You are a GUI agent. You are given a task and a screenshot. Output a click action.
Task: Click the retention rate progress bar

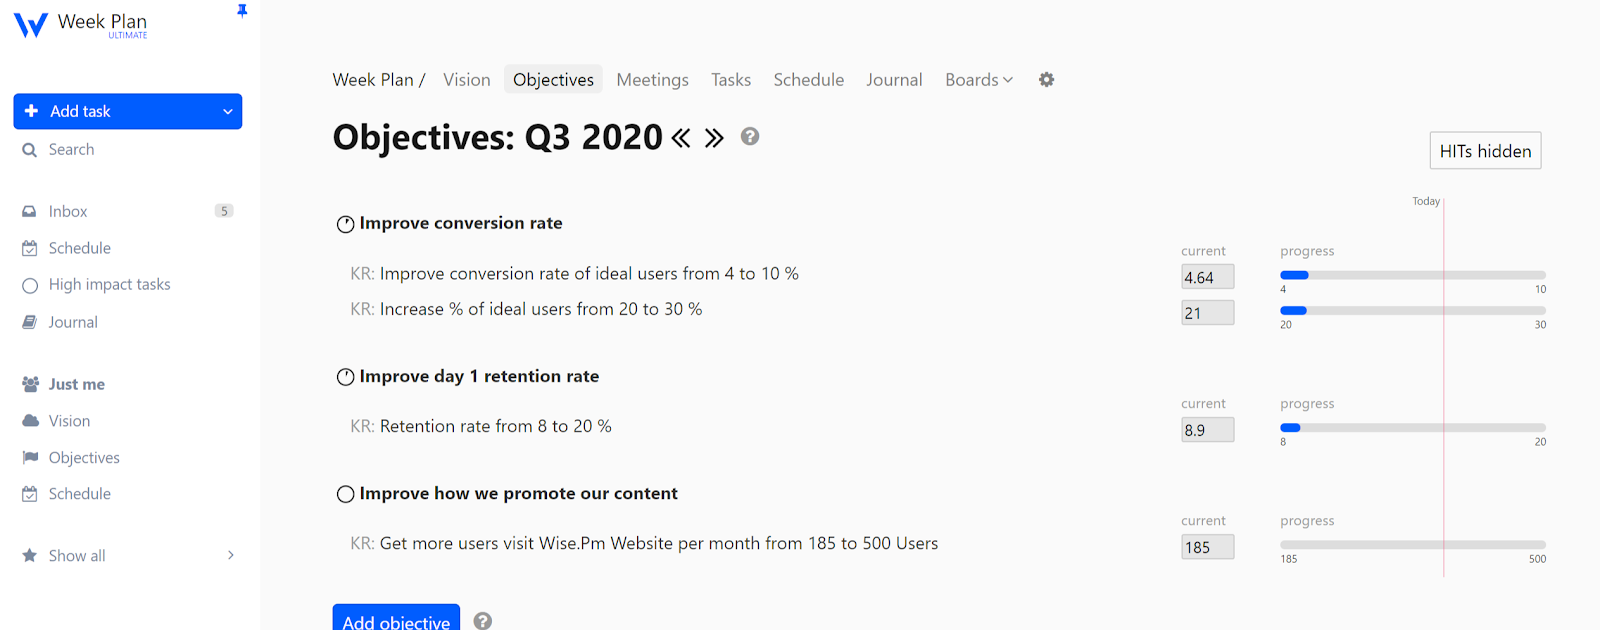click(1412, 428)
